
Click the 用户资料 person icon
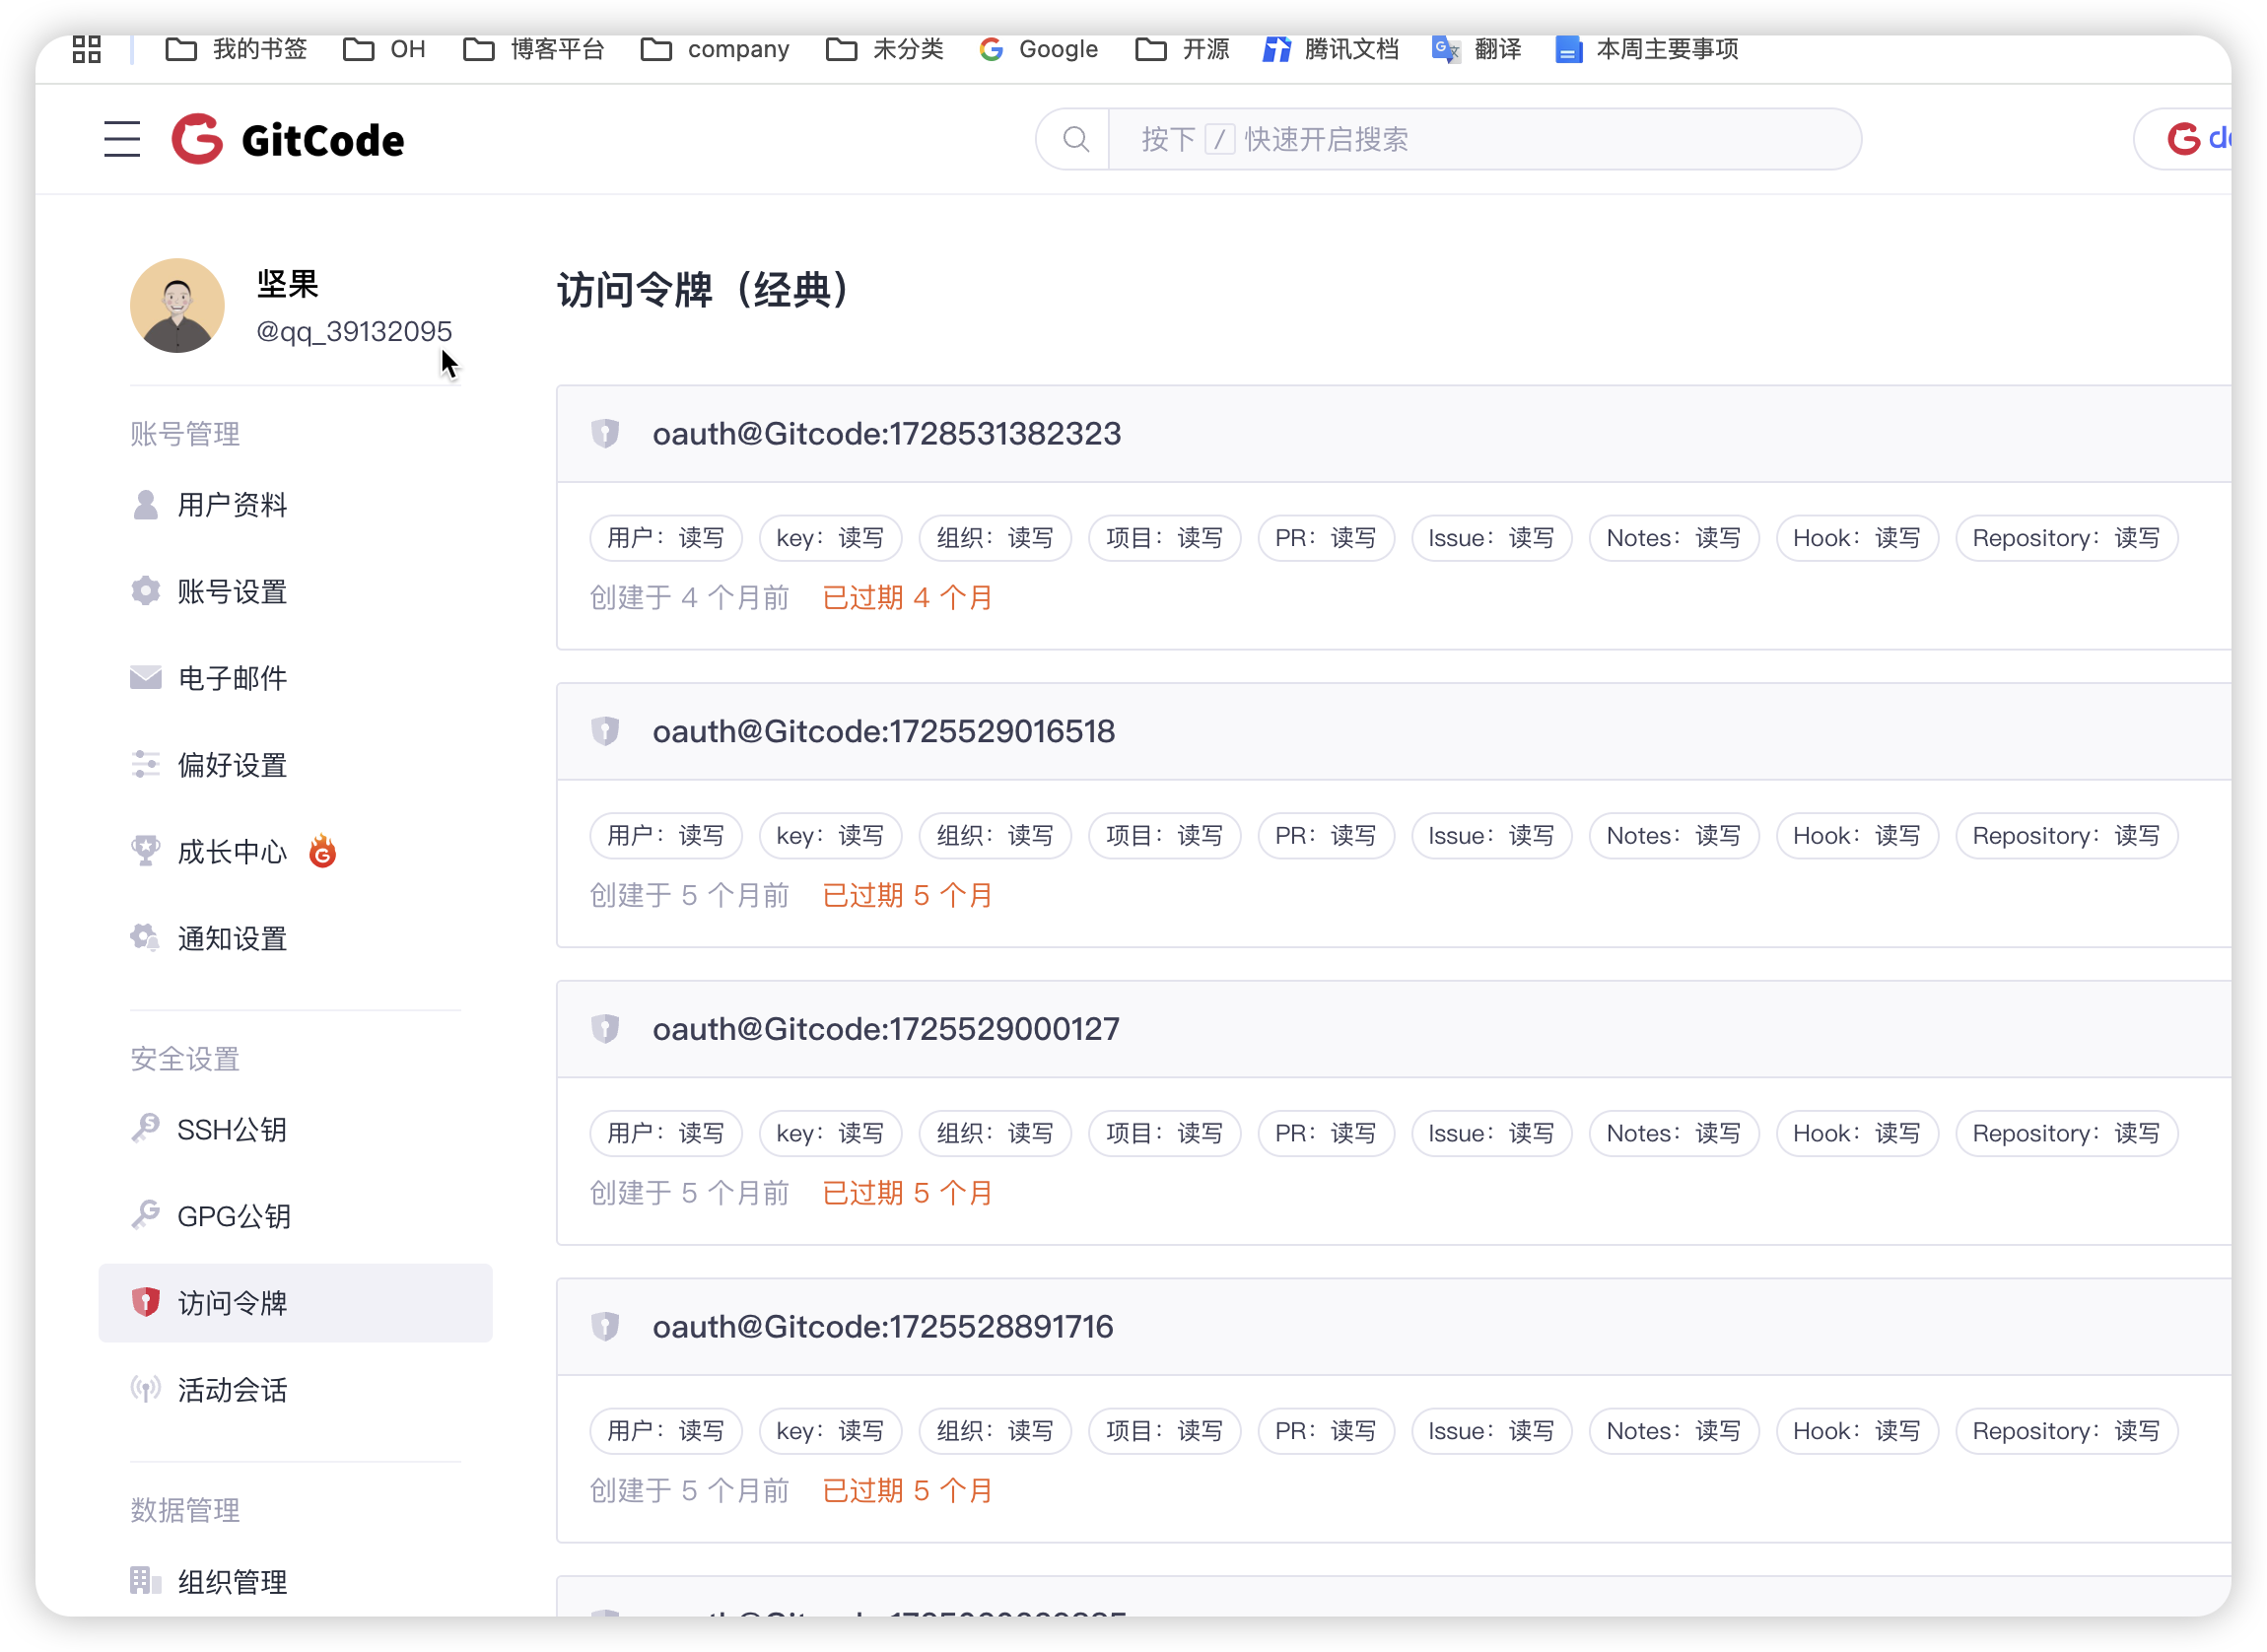(x=146, y=504)
